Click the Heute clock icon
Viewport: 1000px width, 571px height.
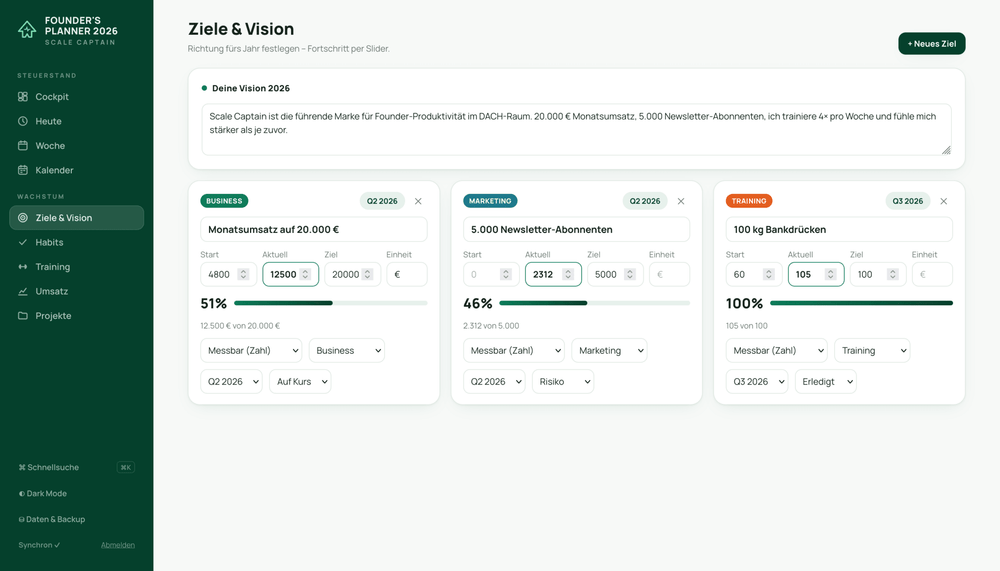[23, 121]
